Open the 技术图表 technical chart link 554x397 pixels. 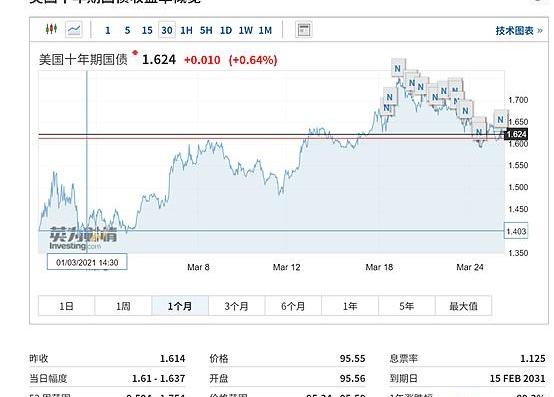[x=519, y=31]
